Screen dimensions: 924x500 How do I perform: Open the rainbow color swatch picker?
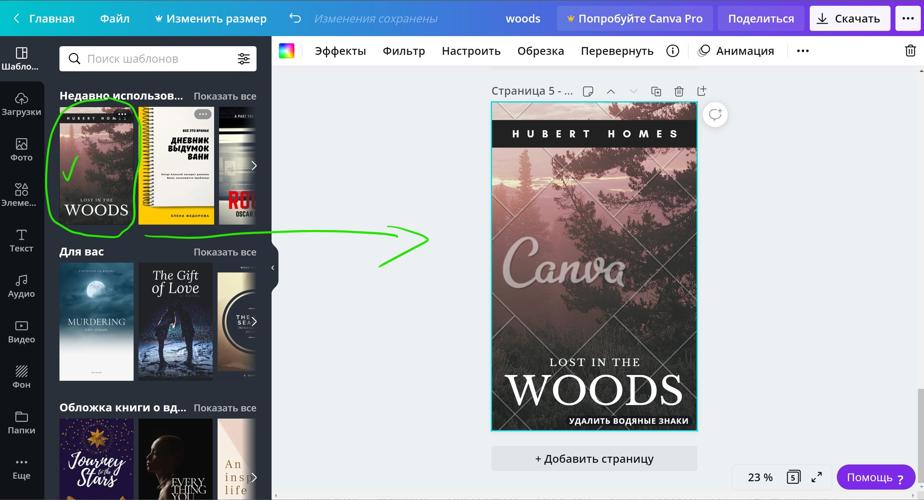click(x=287, y=51)
